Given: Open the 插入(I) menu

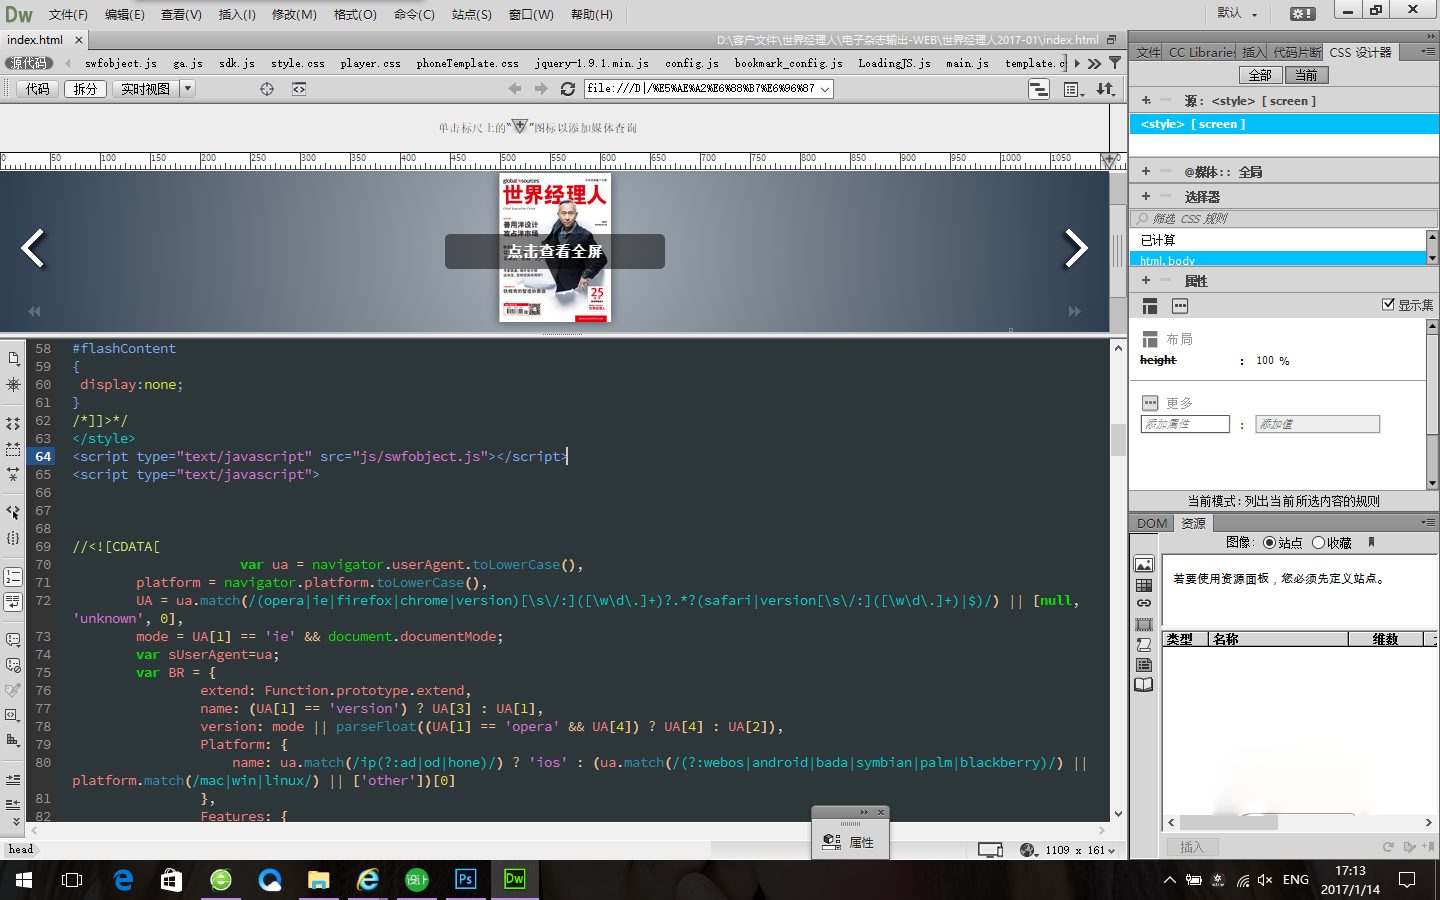Looking at the screenshot, I should pyautogui.click(x=237, y=15).
